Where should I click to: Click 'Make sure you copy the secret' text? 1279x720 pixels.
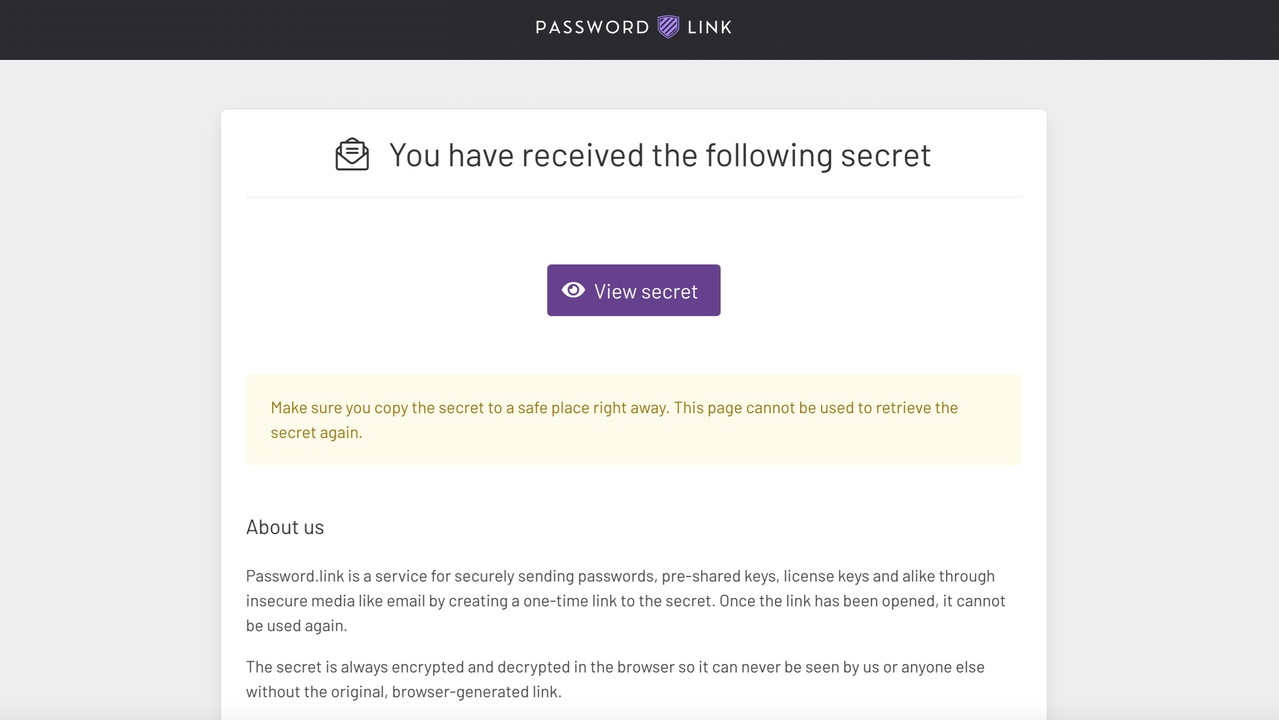click(x=377, y=408)
